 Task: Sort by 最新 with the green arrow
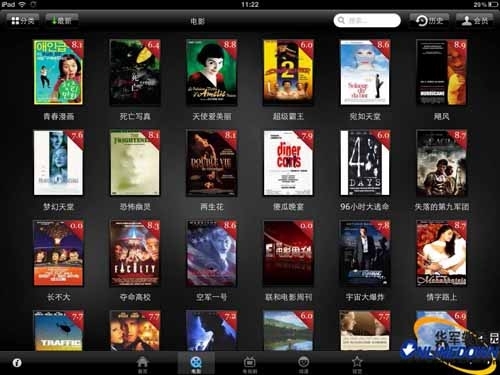[62, 21]
